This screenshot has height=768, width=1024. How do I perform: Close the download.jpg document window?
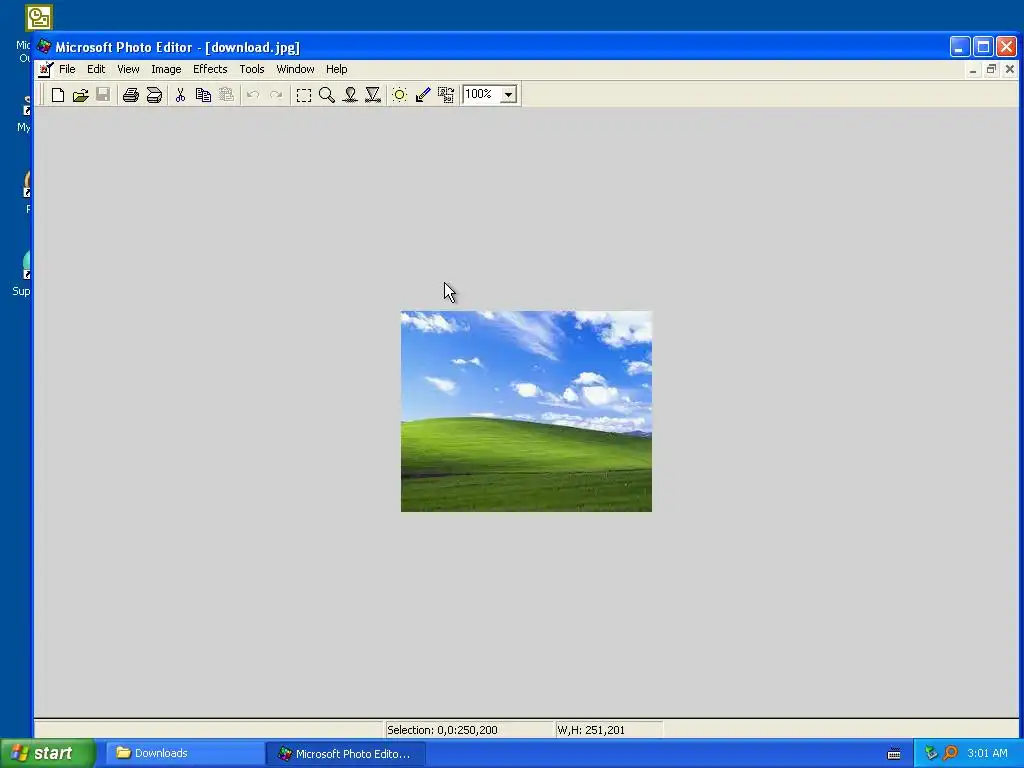[x=1010, y=69]
